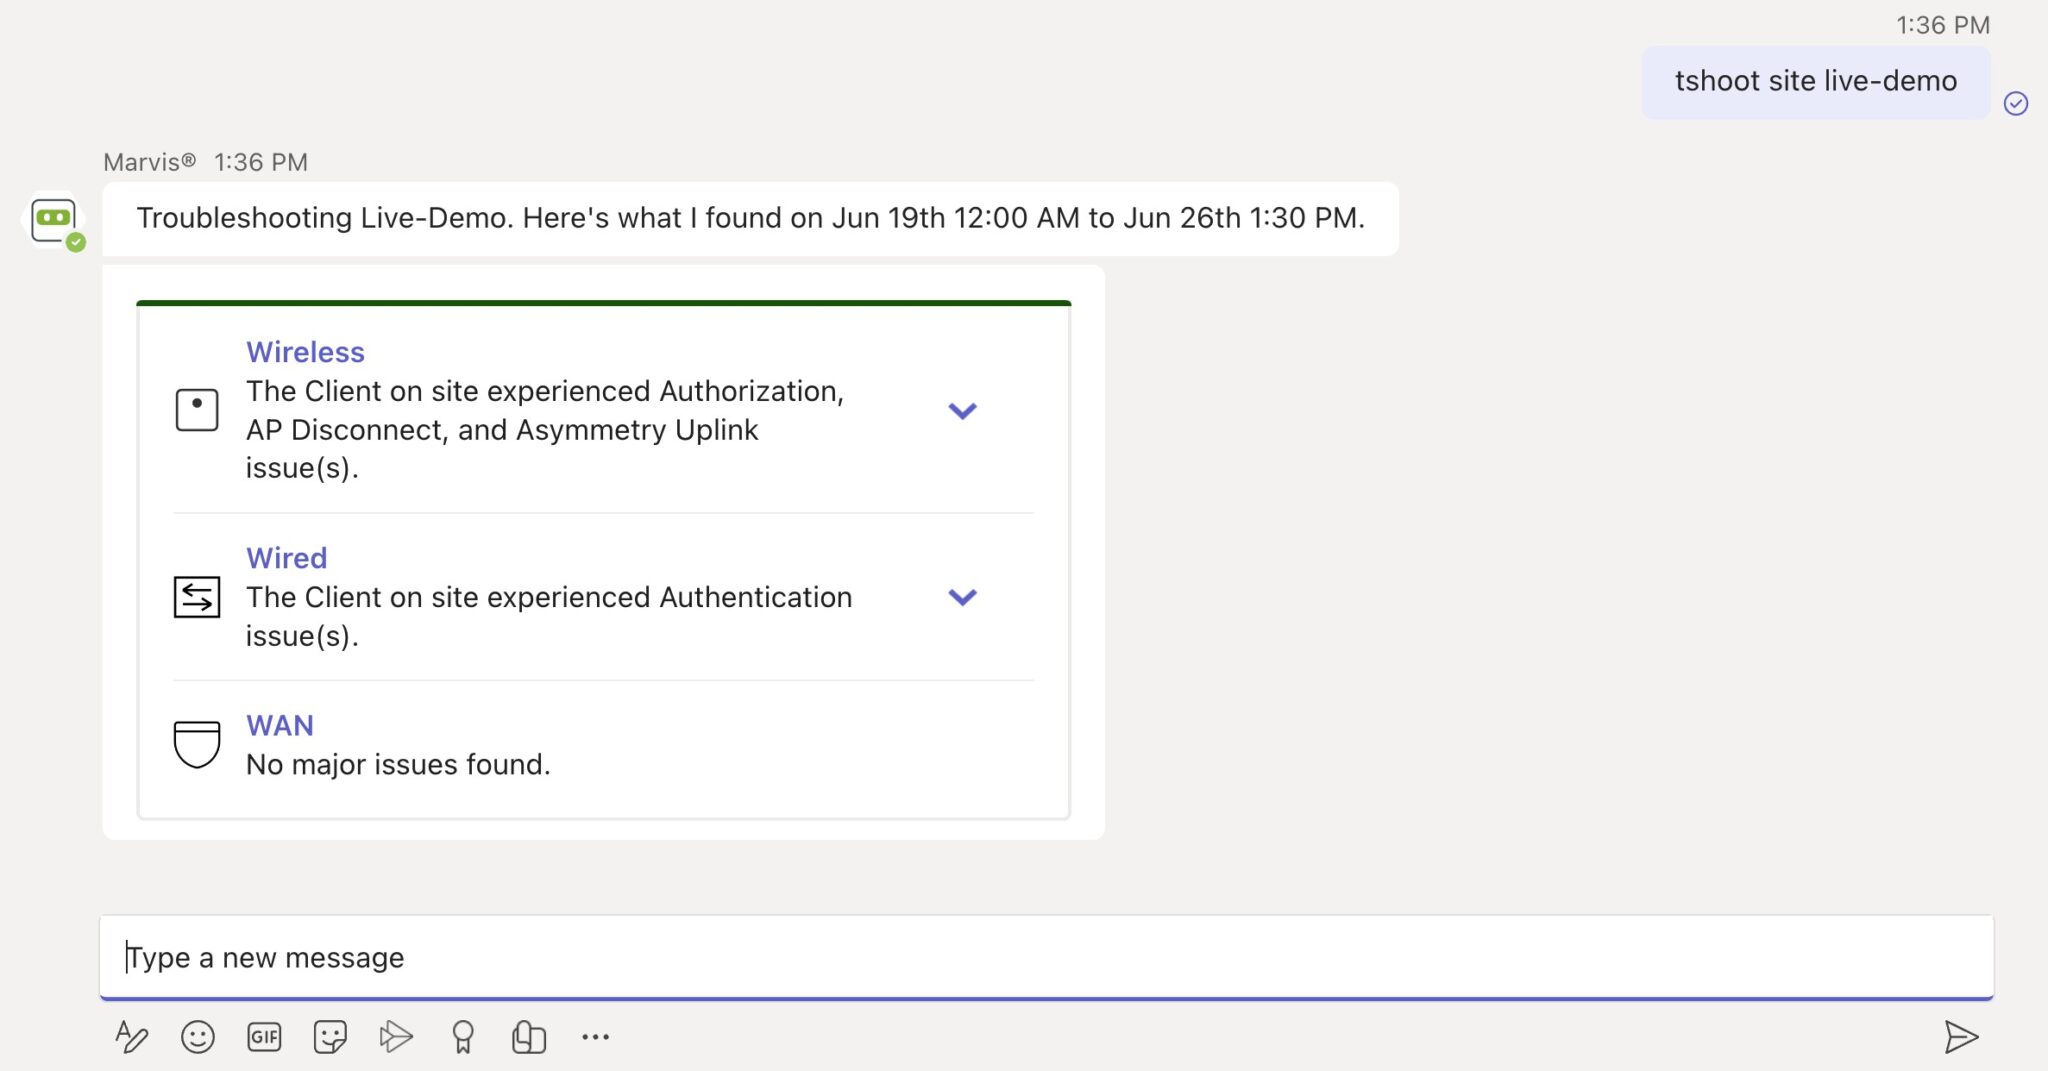Expand the Wireless issues details
The width and height of the screenshot is (2048, 1071).
click(963, 409)
